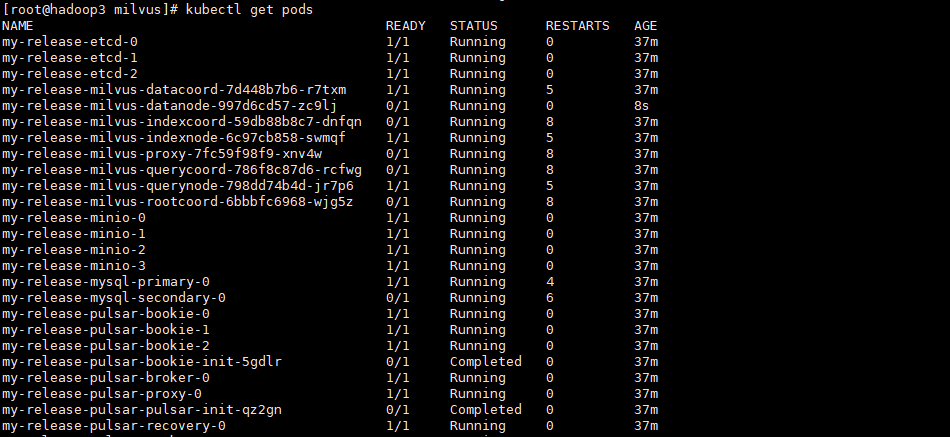950x437 pixels.
Task: Select the milvus-querynode-798dd74b4d-jr7p6 pod name
Action: 178,185
